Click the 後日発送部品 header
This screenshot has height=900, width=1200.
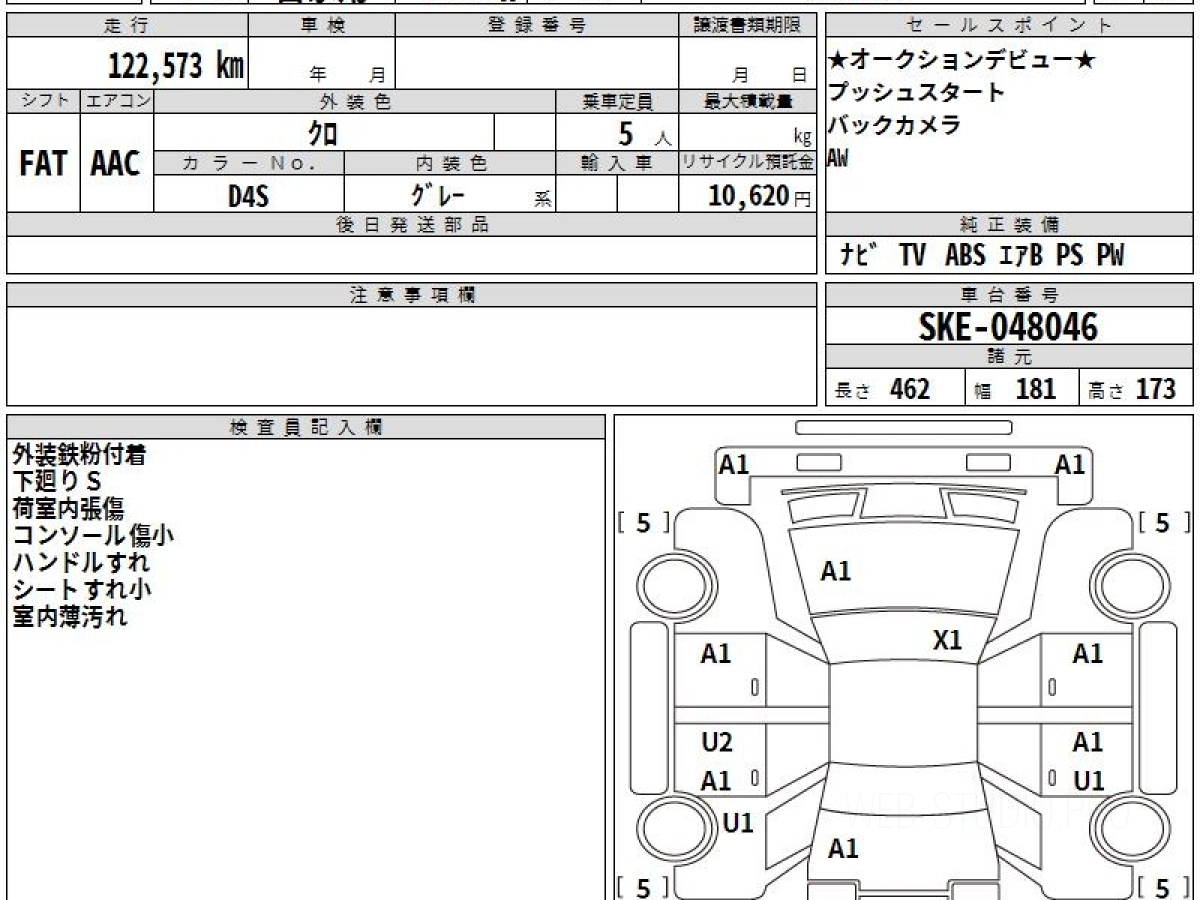click(x=411, y=225)
